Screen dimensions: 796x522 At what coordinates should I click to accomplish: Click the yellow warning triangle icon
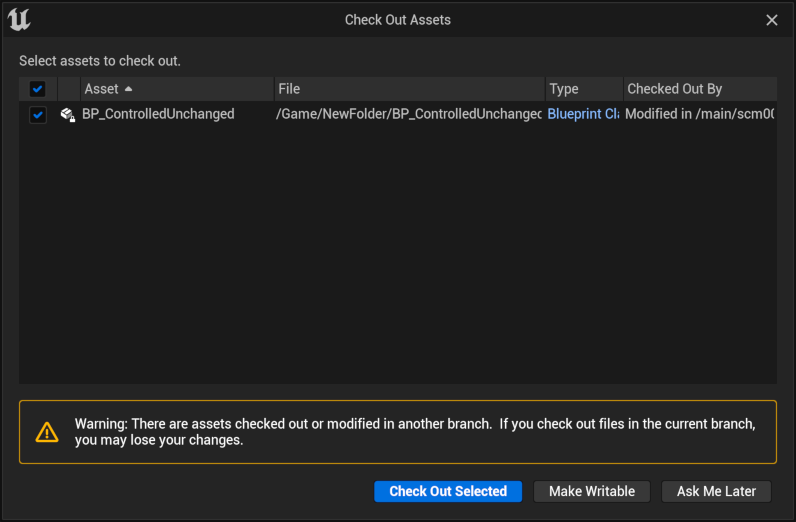pos(47,432)
